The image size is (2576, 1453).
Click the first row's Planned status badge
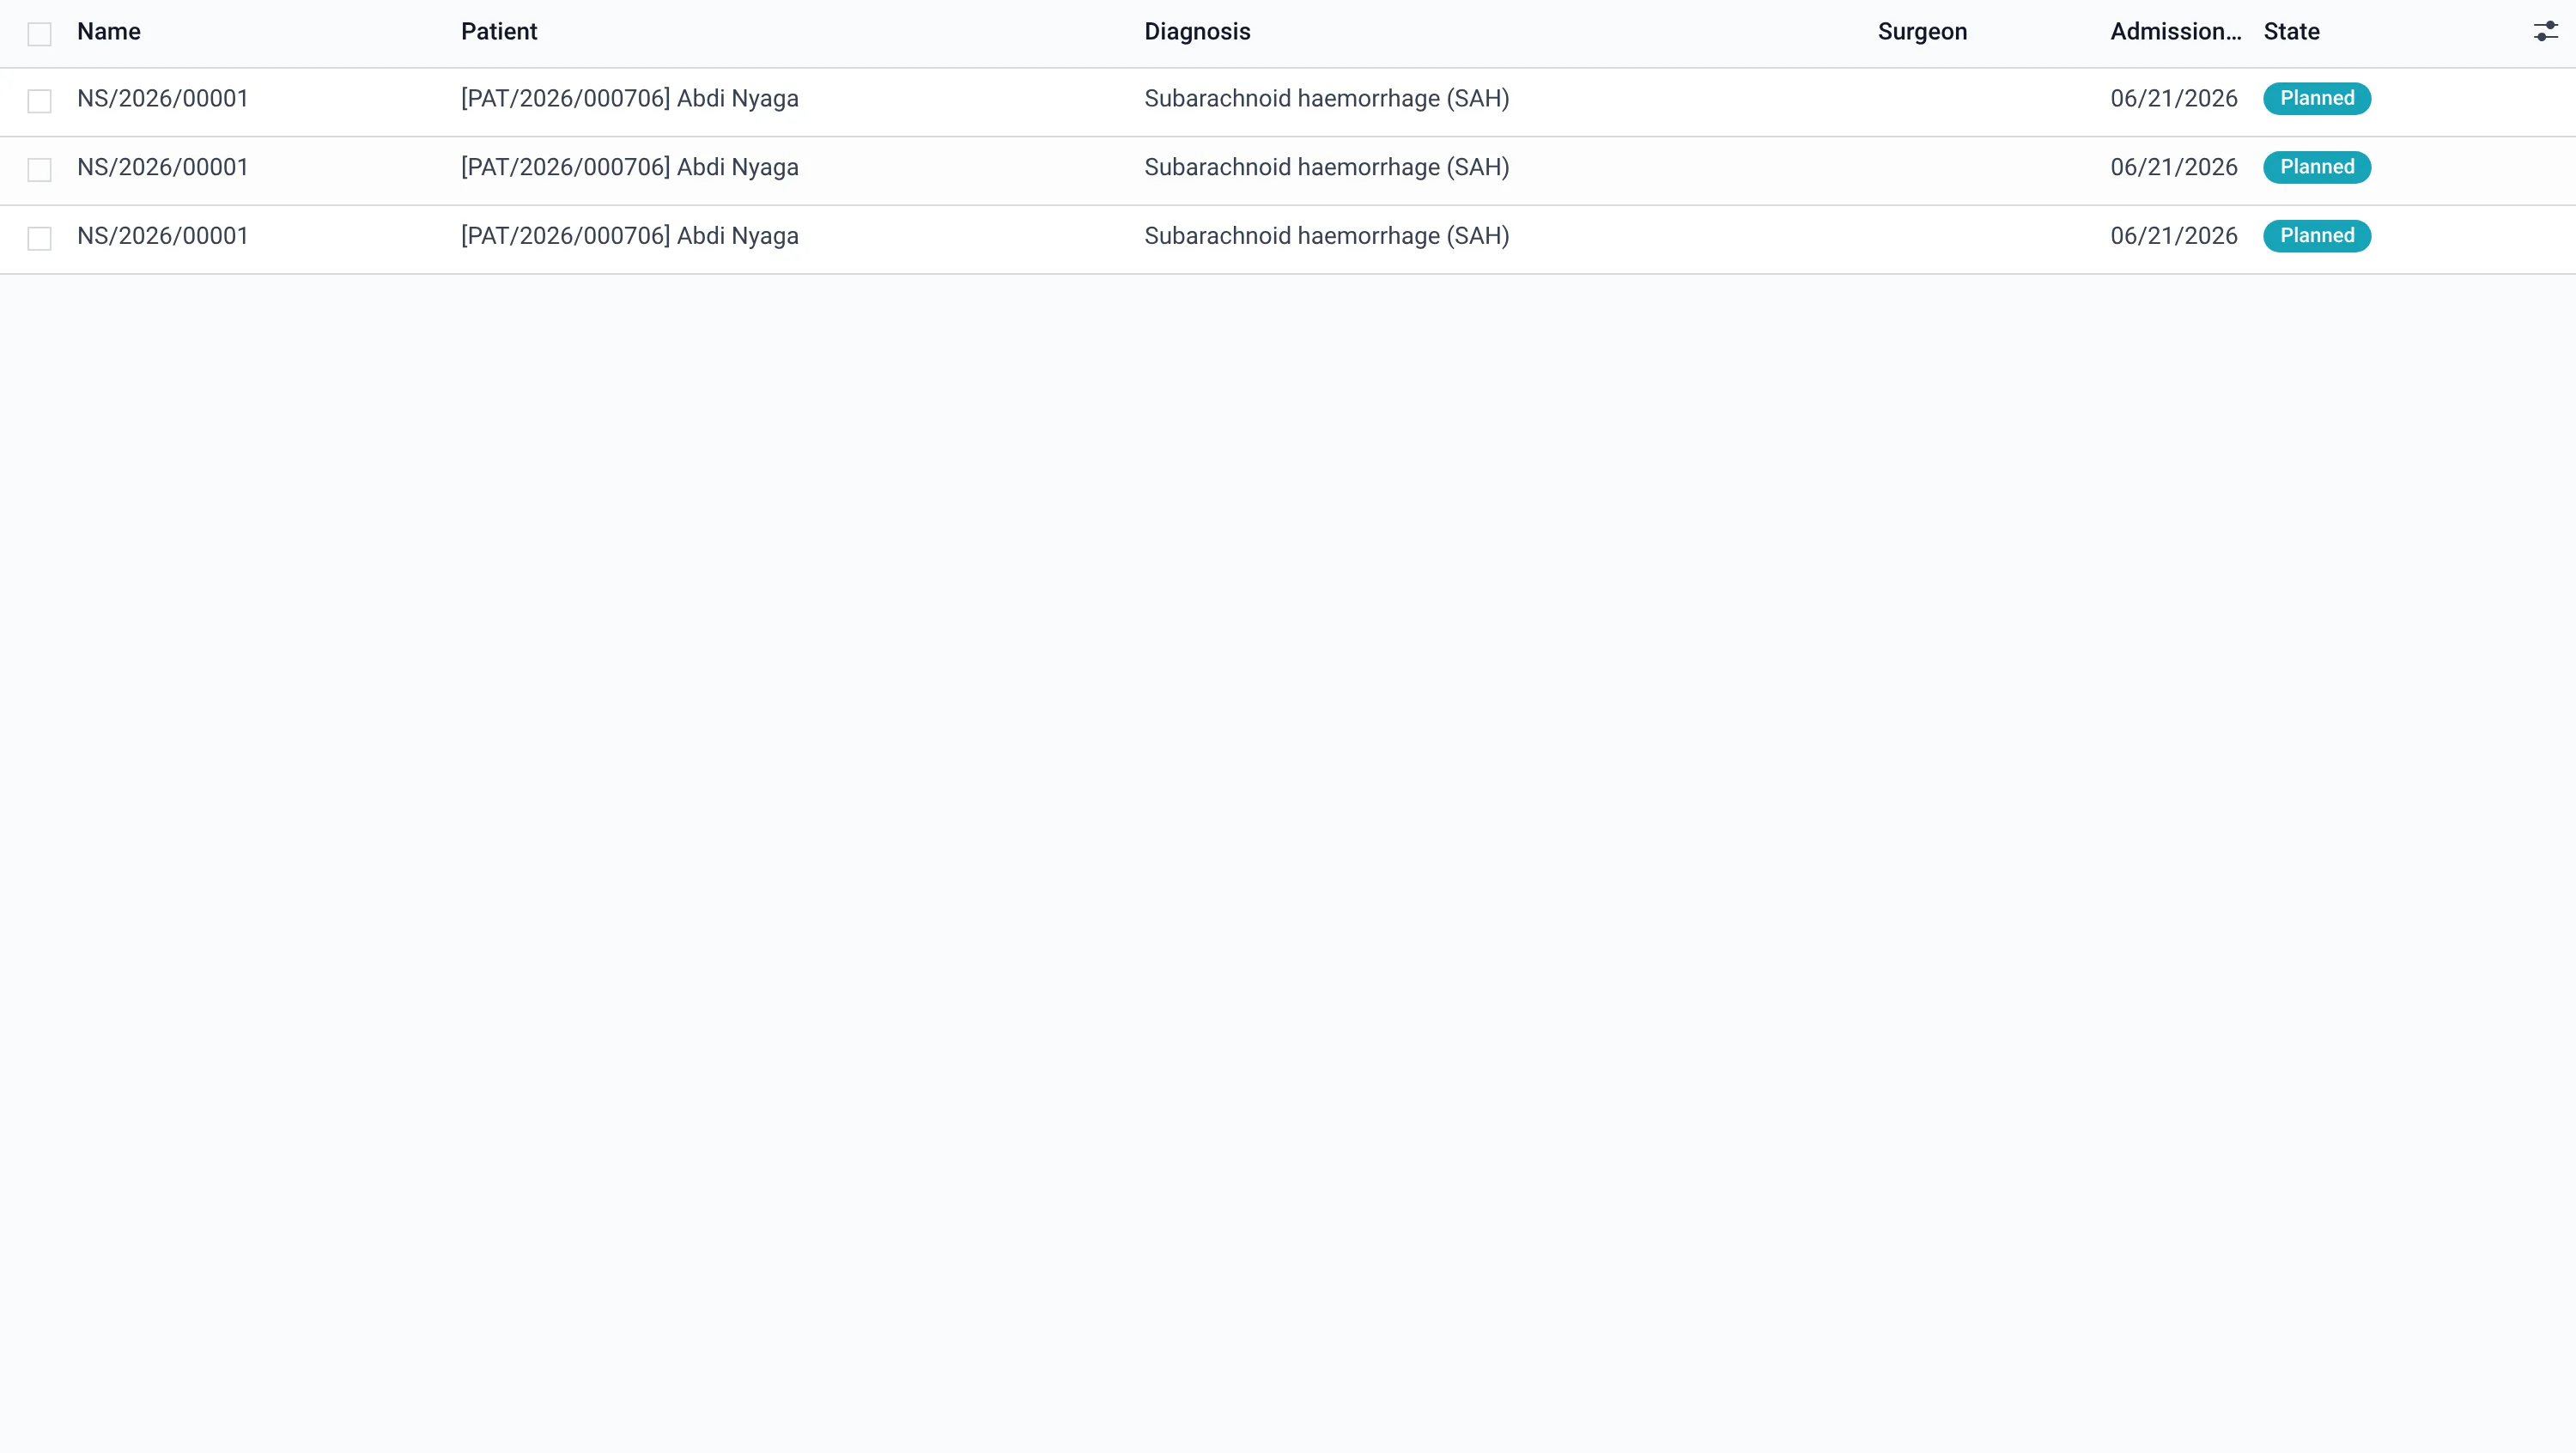point(2317,98)
